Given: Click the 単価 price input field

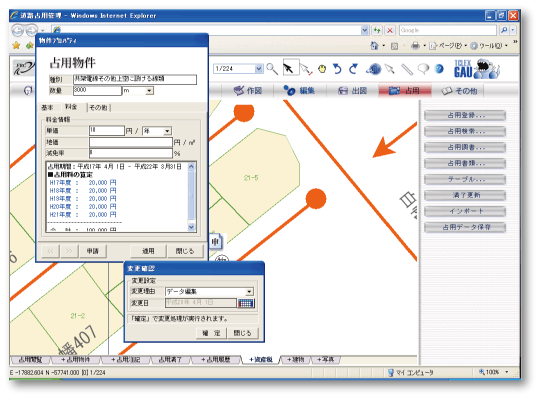Looking at the screenshot, I should [107, 130].
